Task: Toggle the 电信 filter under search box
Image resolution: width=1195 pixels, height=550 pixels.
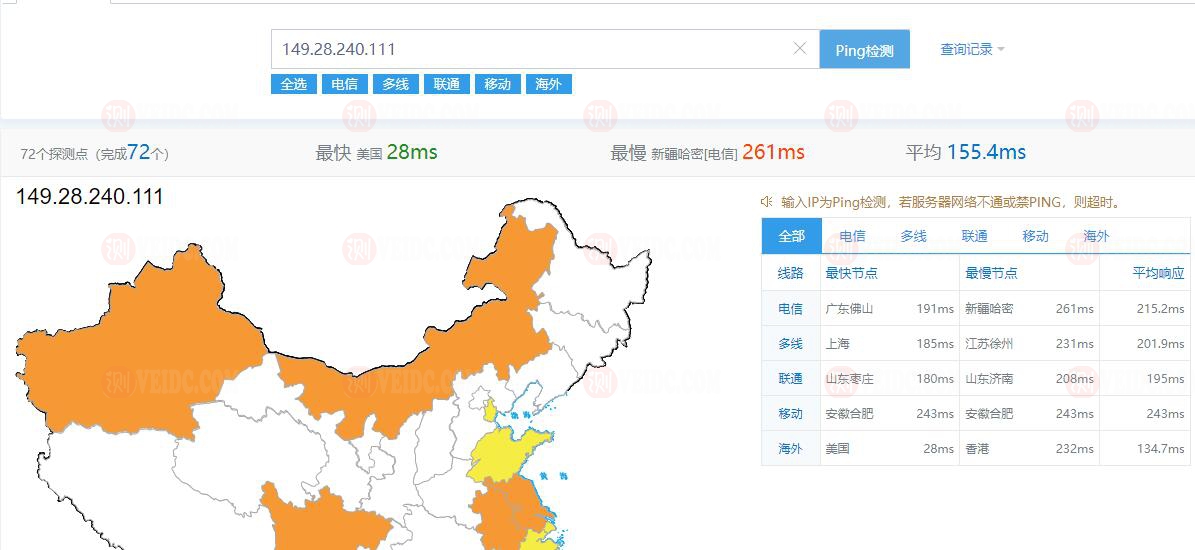Action: pyautogui.click(x=344, y=85)
